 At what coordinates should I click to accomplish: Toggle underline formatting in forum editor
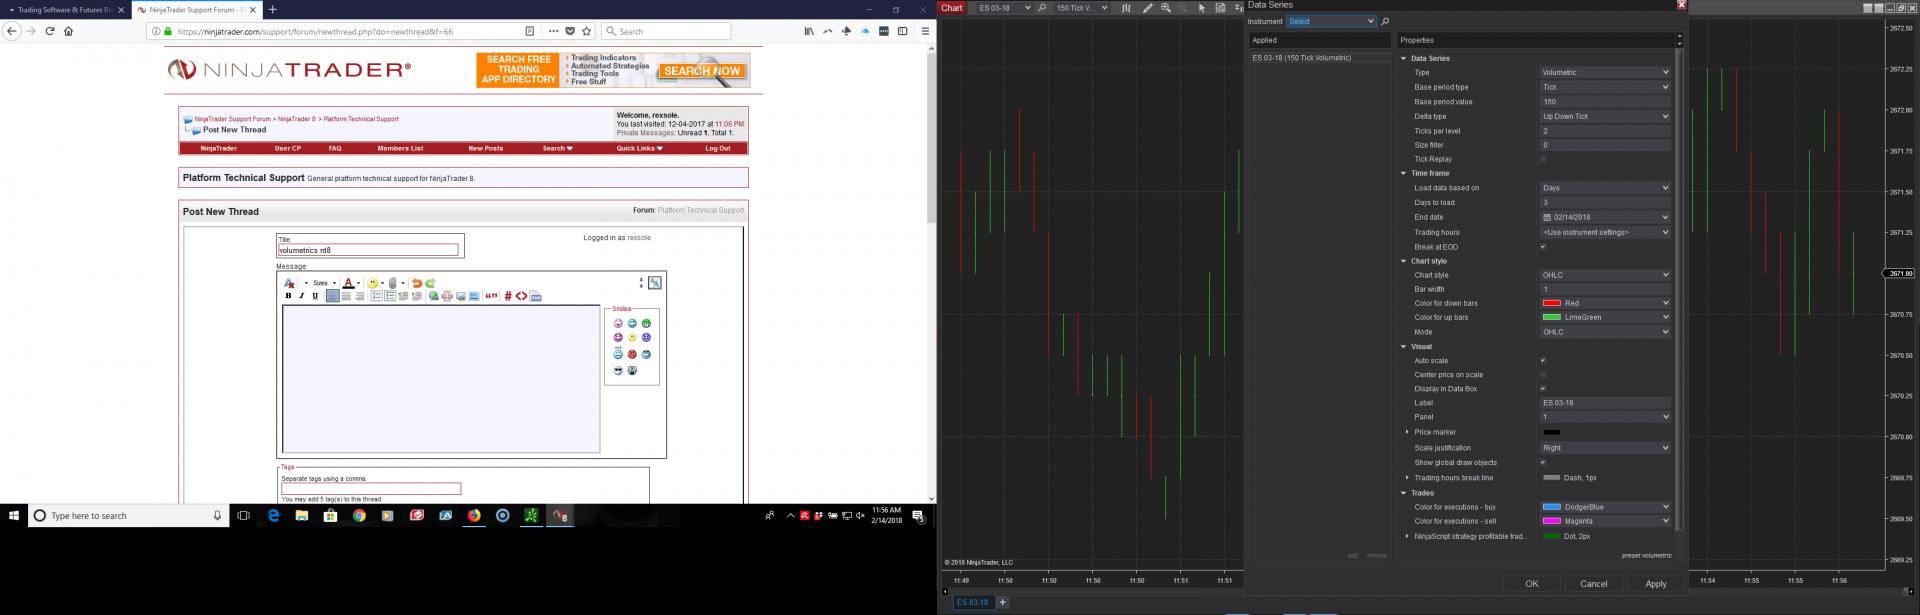[x=315, y=296]
